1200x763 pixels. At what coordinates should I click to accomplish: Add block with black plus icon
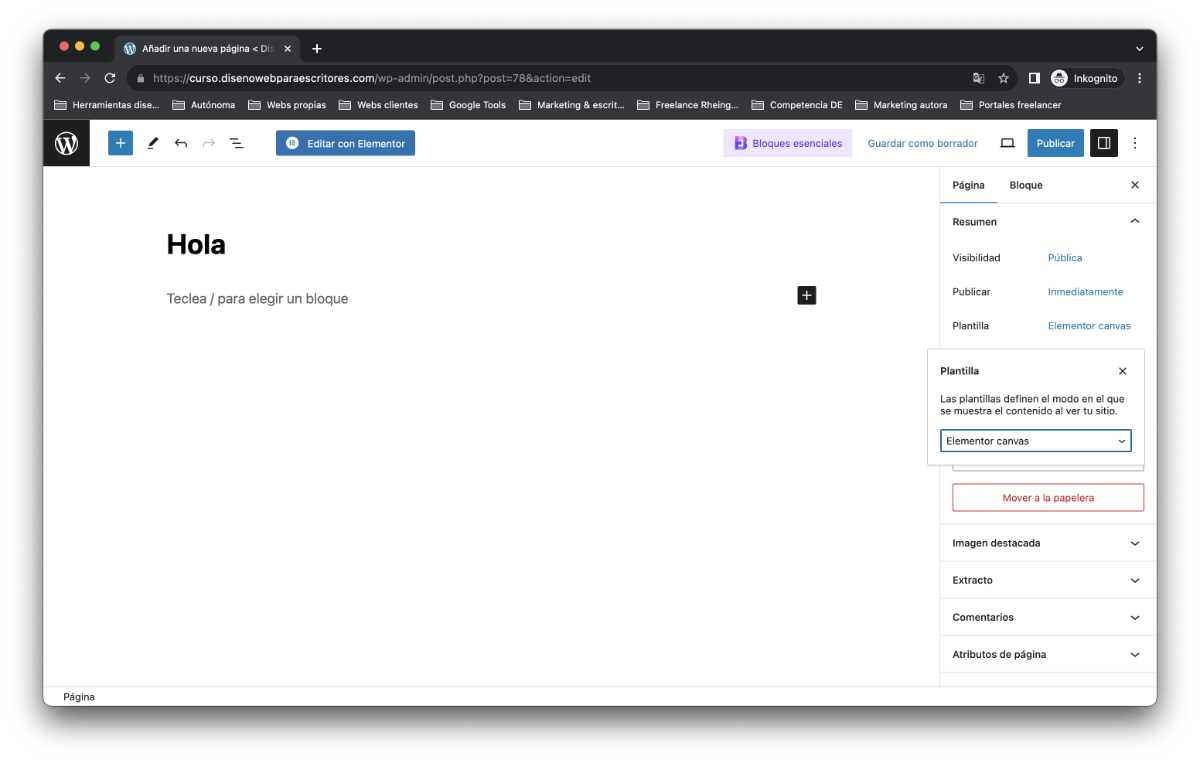click(807, 295)
